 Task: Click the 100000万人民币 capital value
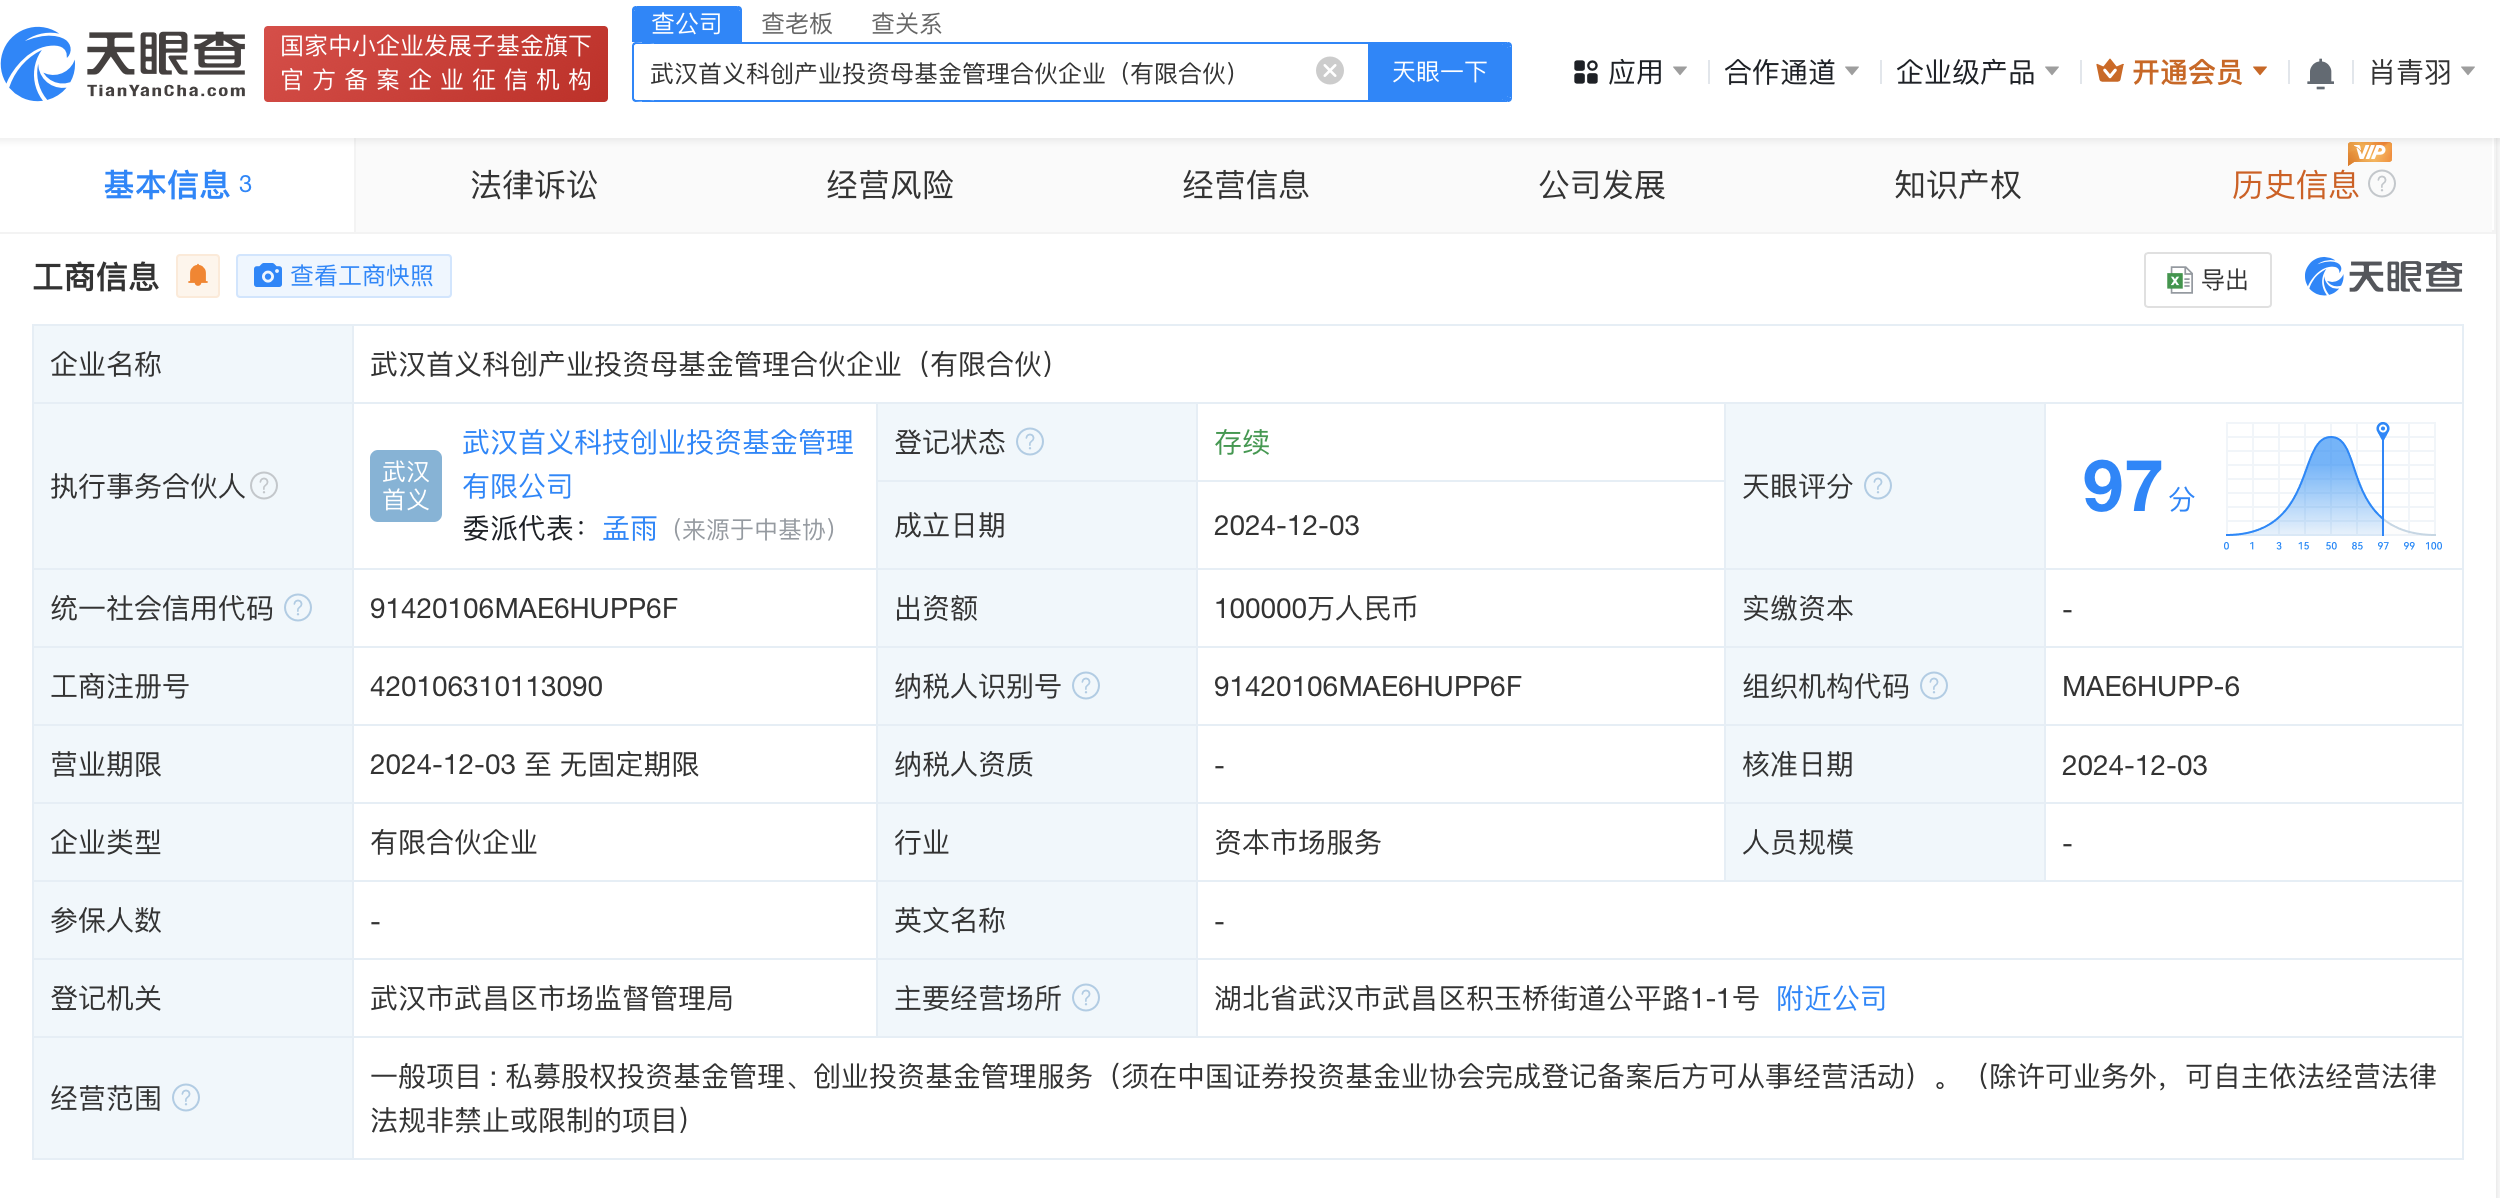(1315, 608)
